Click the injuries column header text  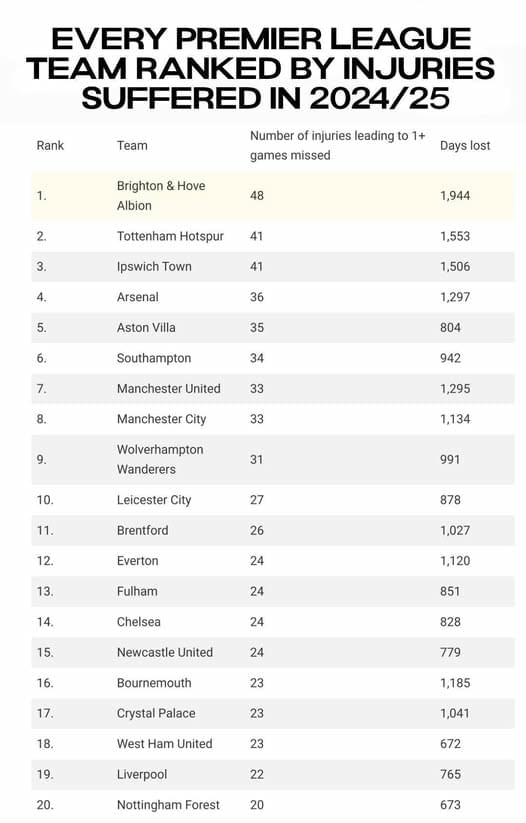click(338, 145)
